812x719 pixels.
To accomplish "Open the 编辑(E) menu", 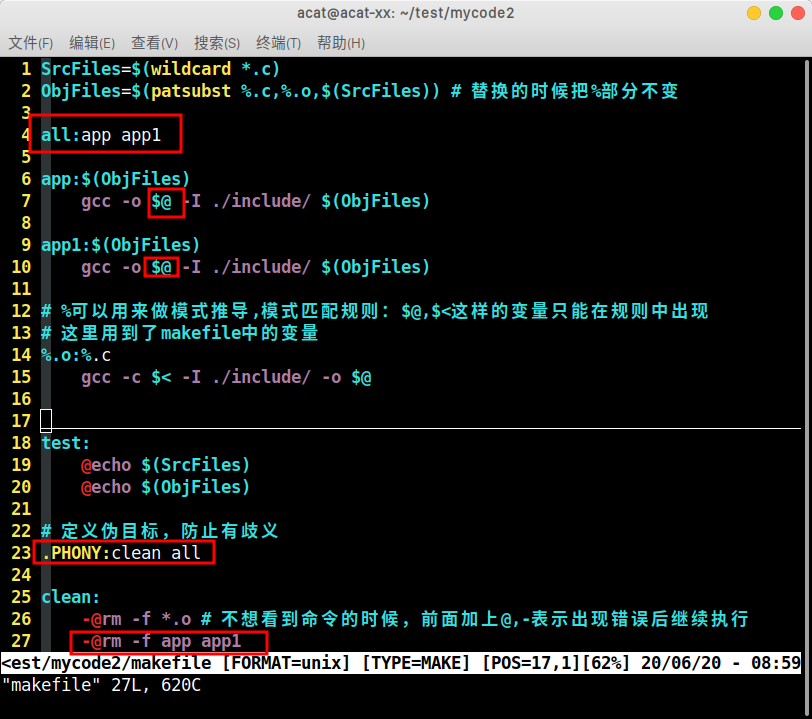I will point(92,43).
